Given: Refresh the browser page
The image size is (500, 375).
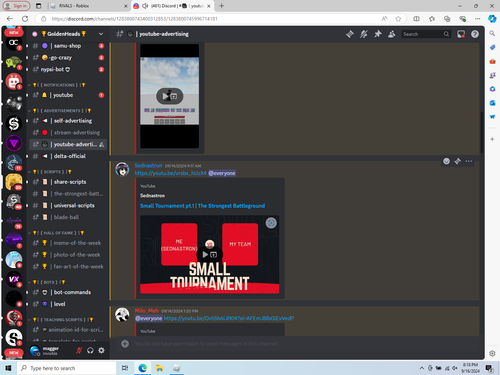Looking at the screenshot, I should 25,19.
